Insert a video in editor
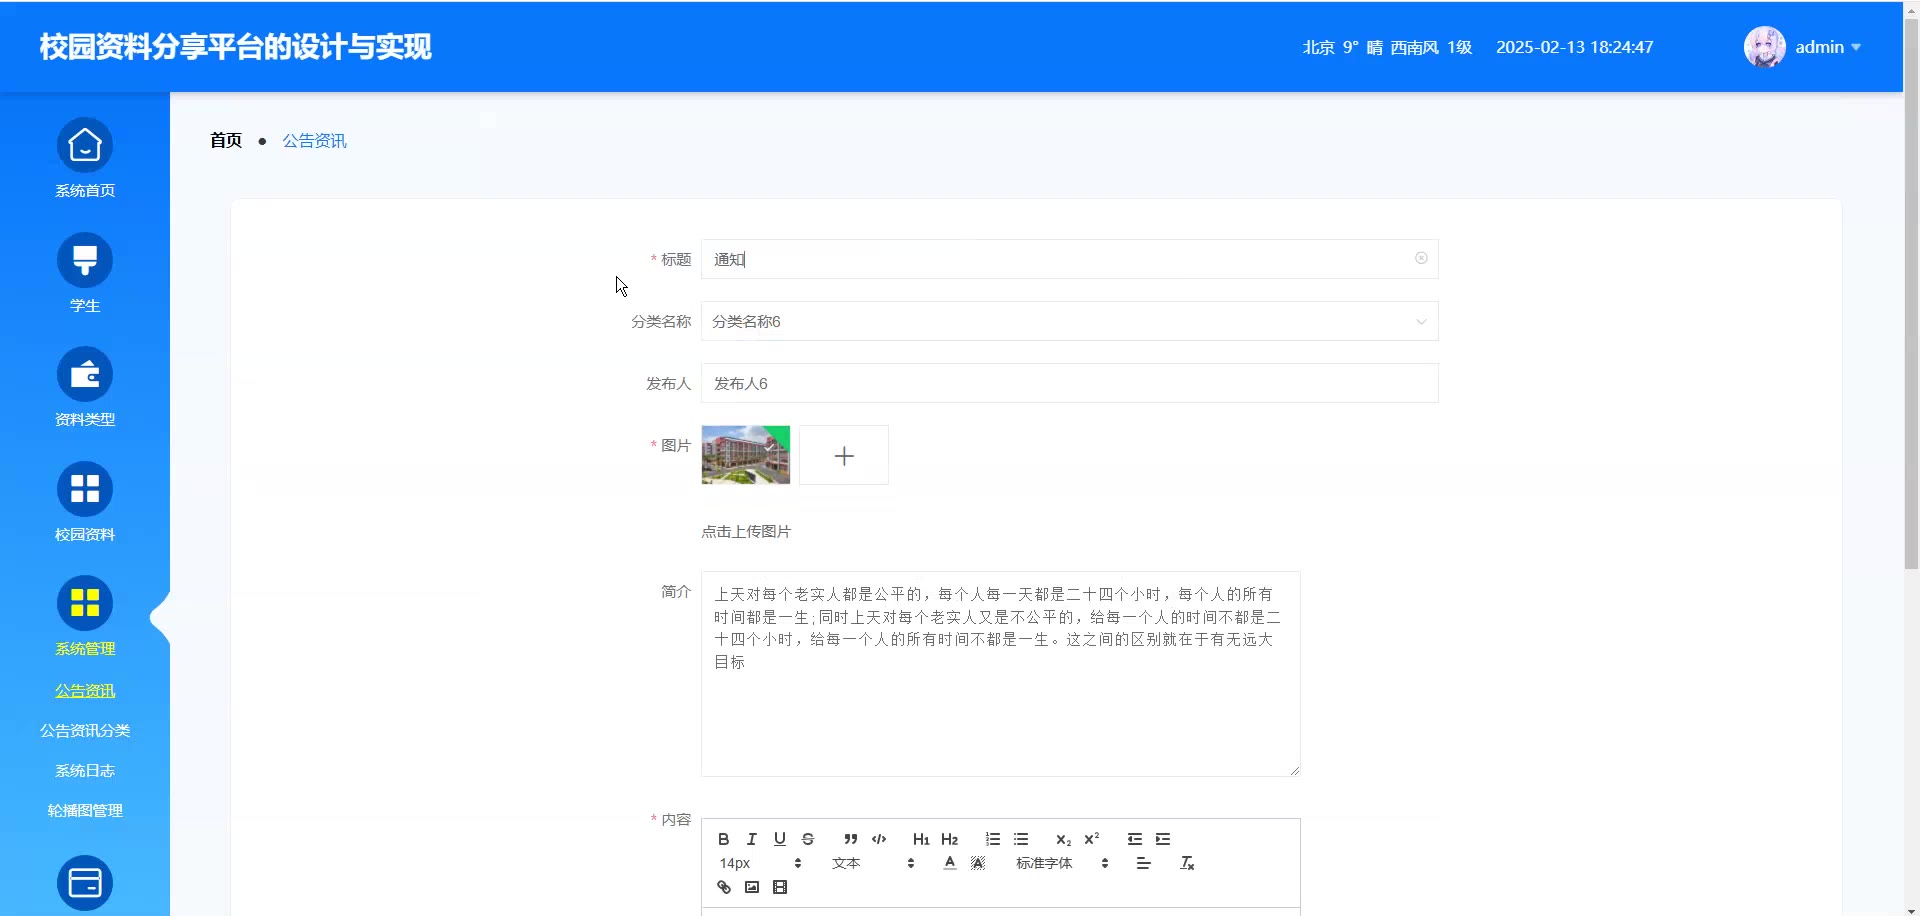 (780, 887)
